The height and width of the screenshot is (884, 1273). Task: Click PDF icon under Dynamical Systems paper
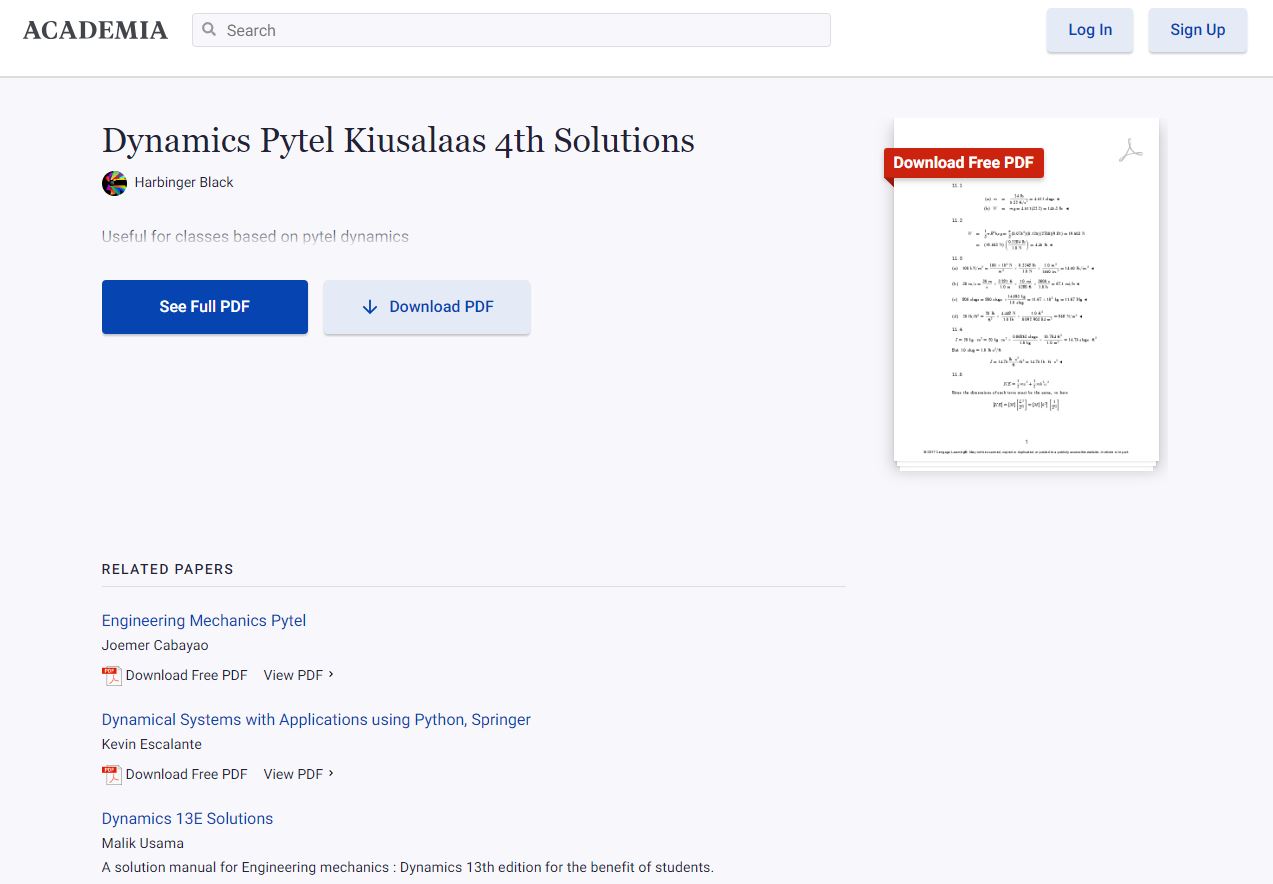click(x=112, y=774)
